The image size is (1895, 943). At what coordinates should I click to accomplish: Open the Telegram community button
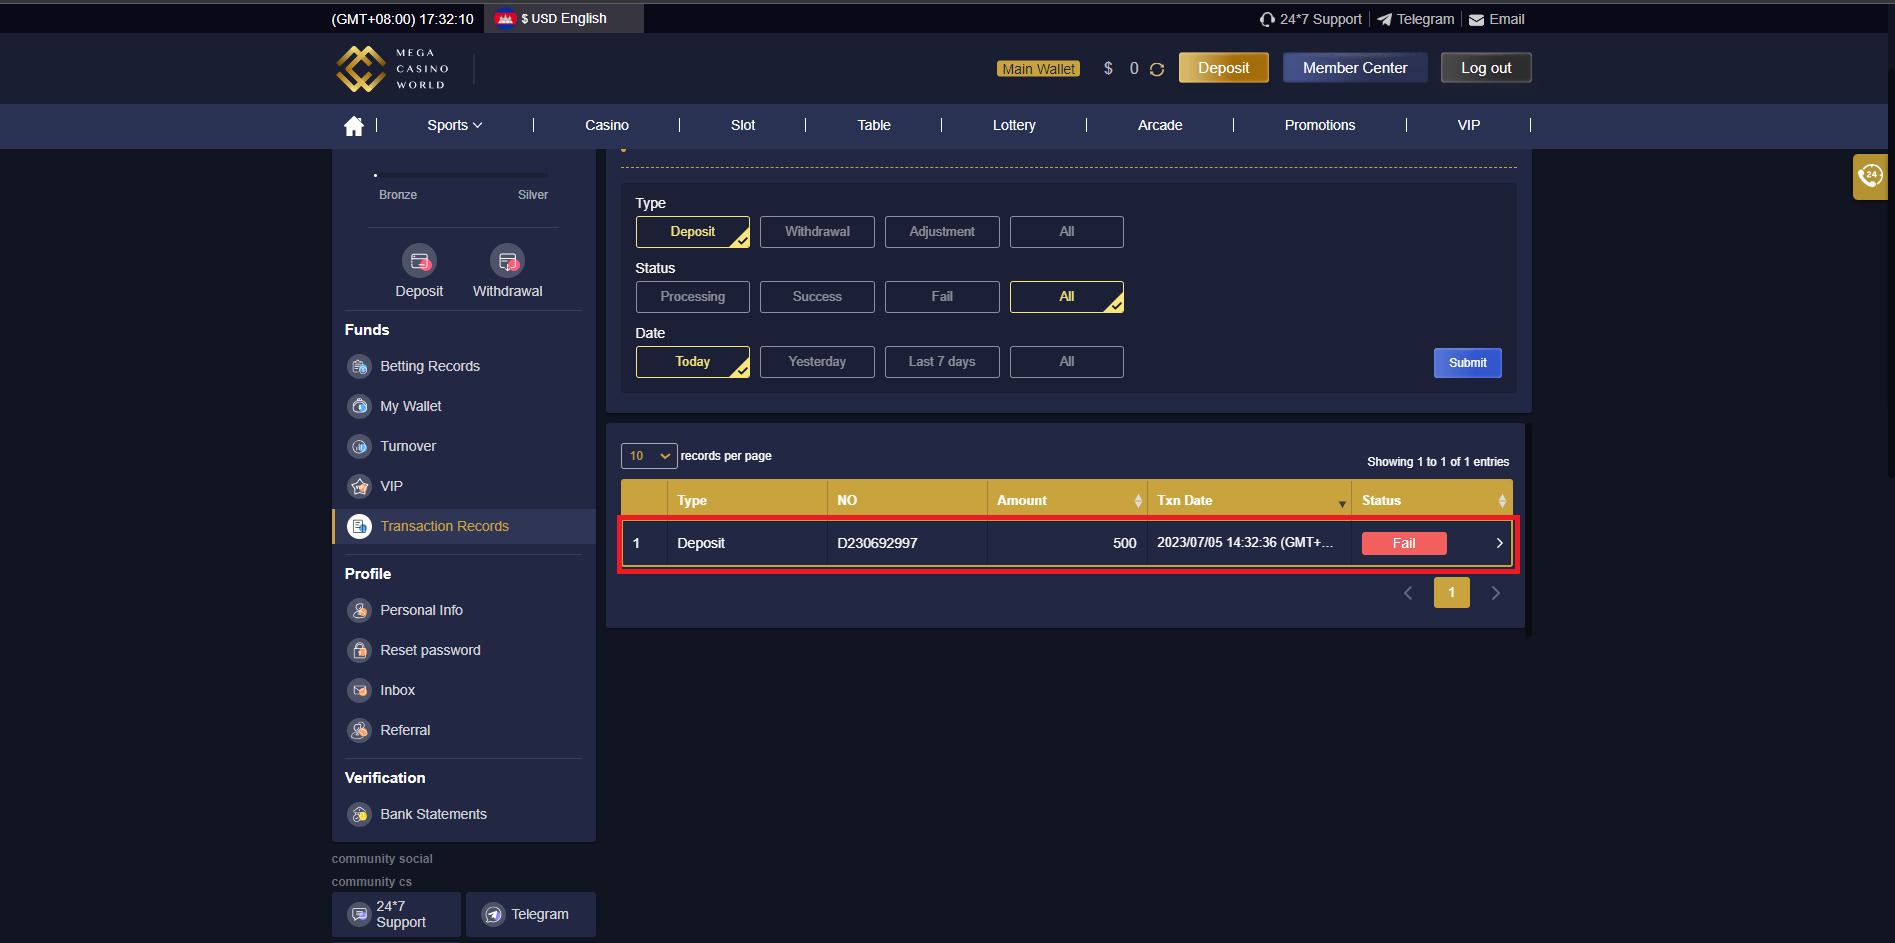531,914
